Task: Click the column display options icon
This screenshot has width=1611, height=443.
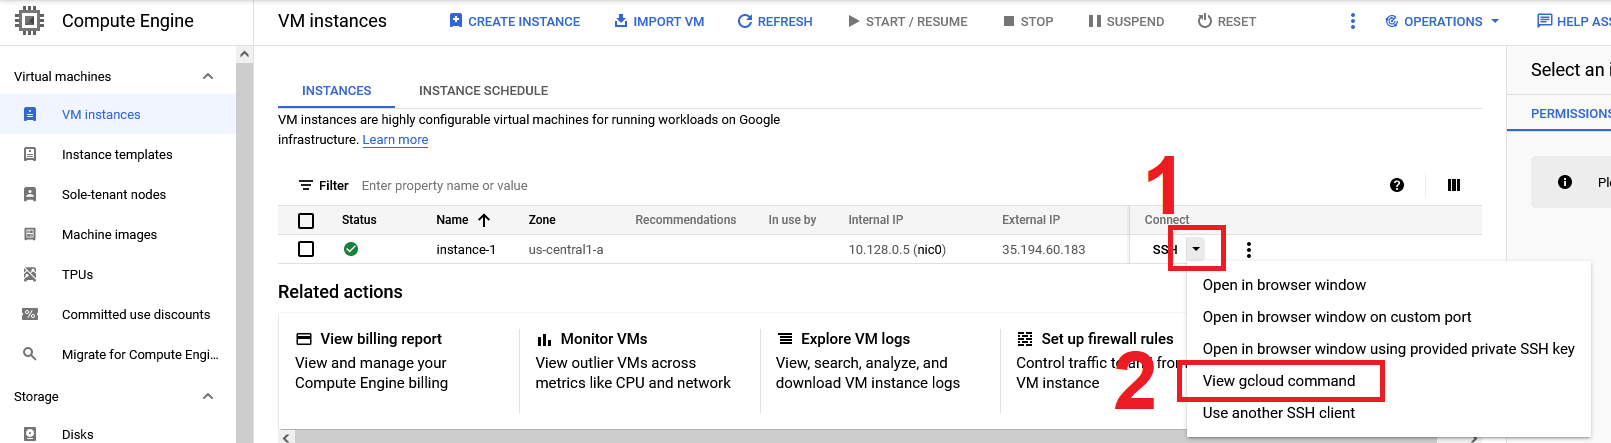Action: pos(1453,185)
